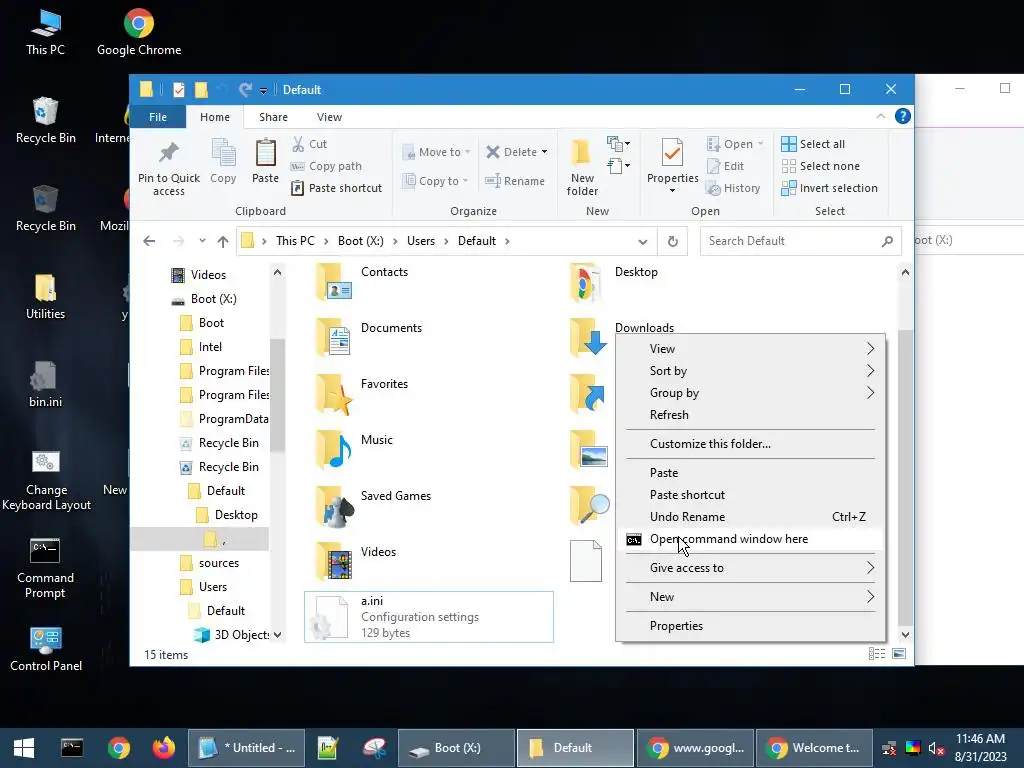Switch to Boot (X:) taskbar window
The image size is (1024, 768).
click(x=456, y=748)
